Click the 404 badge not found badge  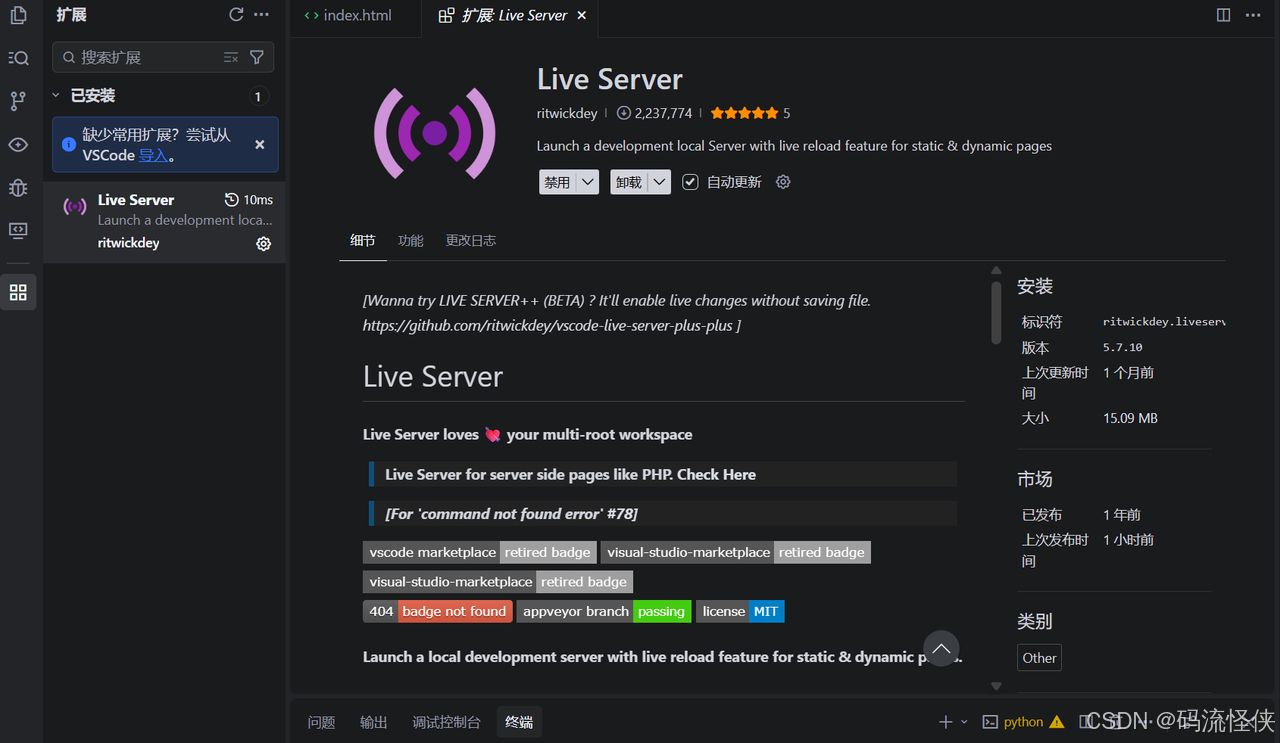438,611
